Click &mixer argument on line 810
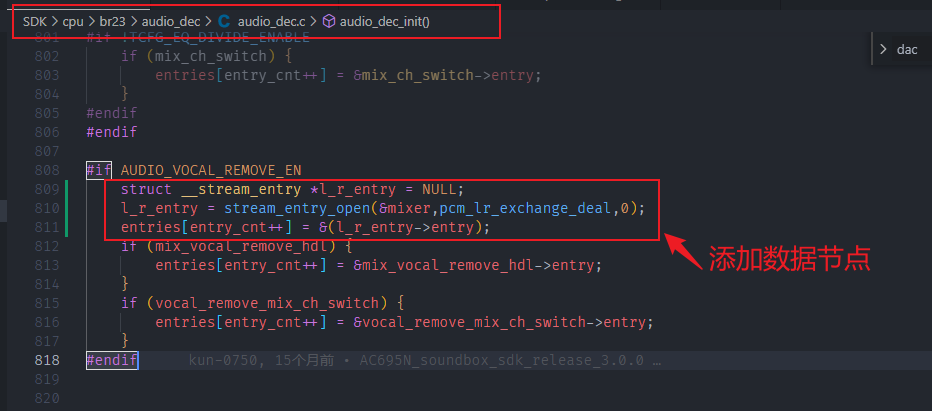 (x=404, y=208)
